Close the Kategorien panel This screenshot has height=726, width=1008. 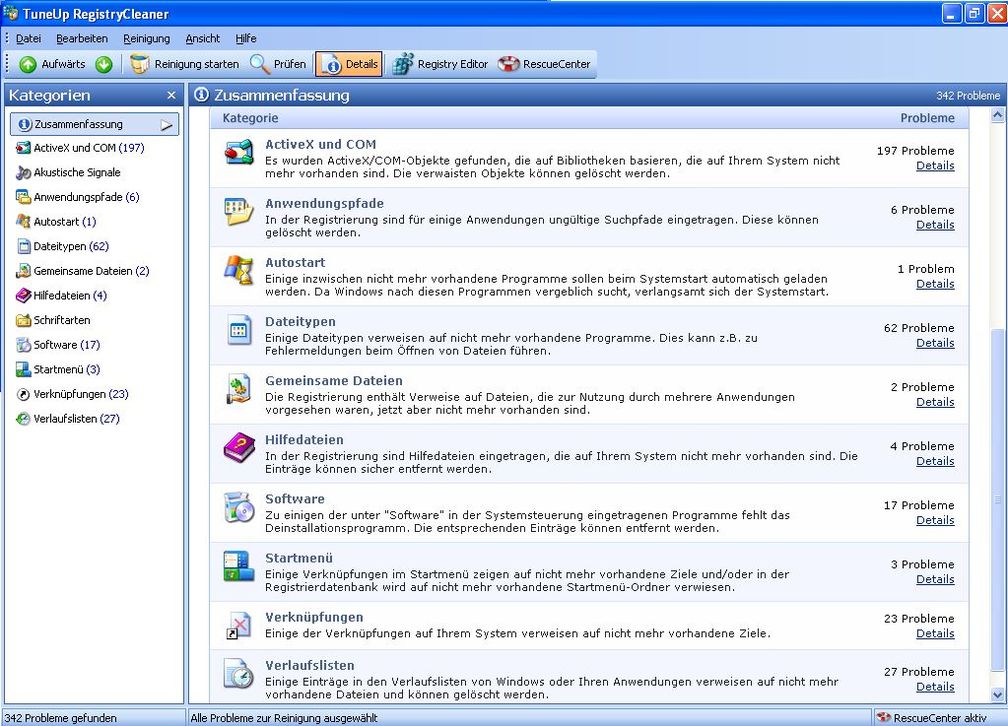[x=171, y=95]
